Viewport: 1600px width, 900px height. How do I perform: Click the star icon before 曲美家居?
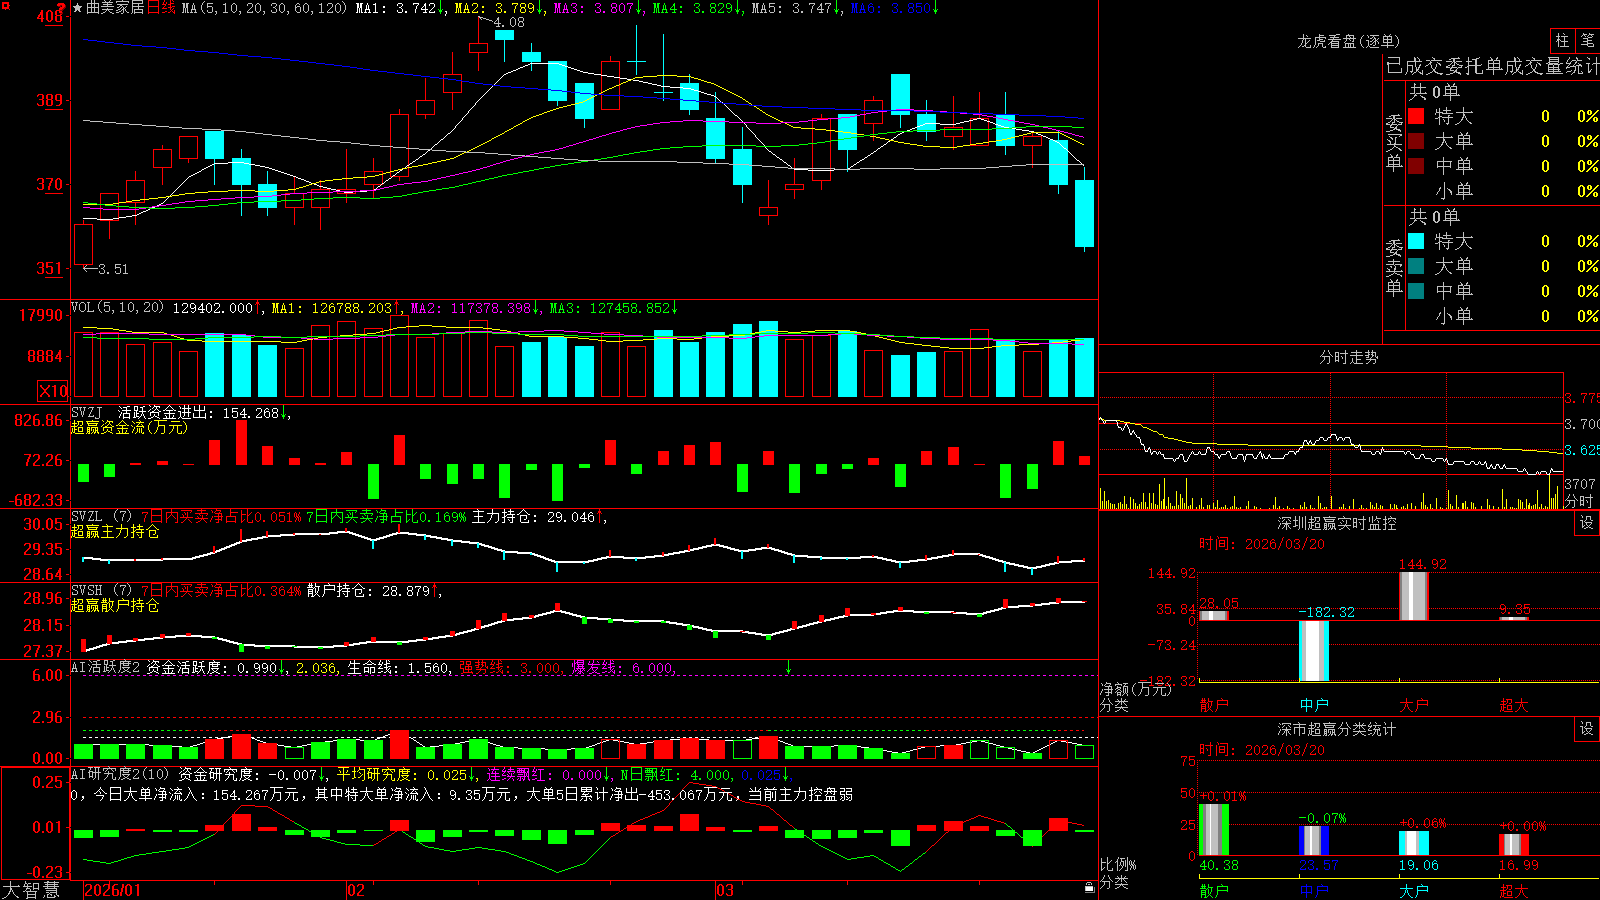point(78,8)
